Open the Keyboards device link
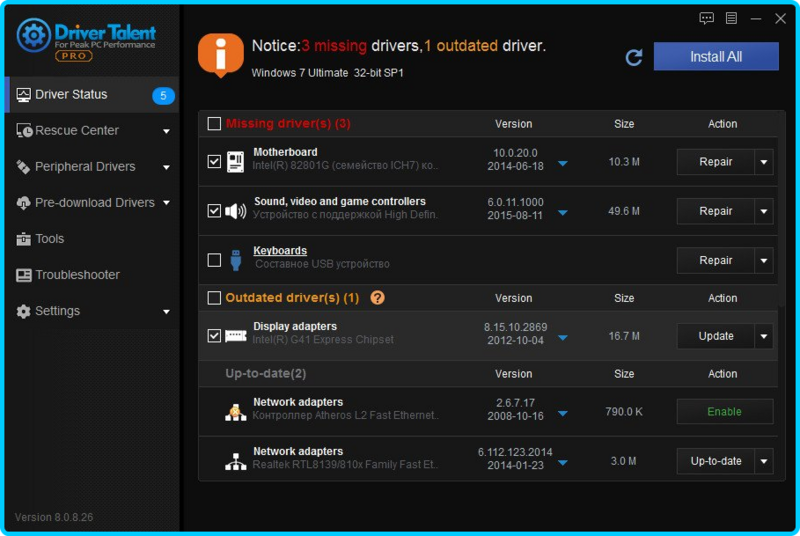Viewport: 800px width, 536px height. pos(280,251)
